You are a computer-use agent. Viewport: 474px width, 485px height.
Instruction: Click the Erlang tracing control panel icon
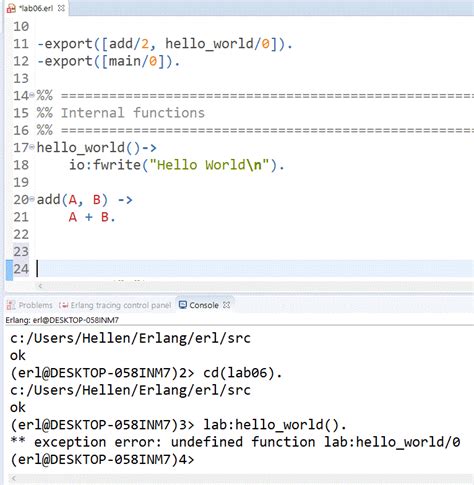point(63,305)
